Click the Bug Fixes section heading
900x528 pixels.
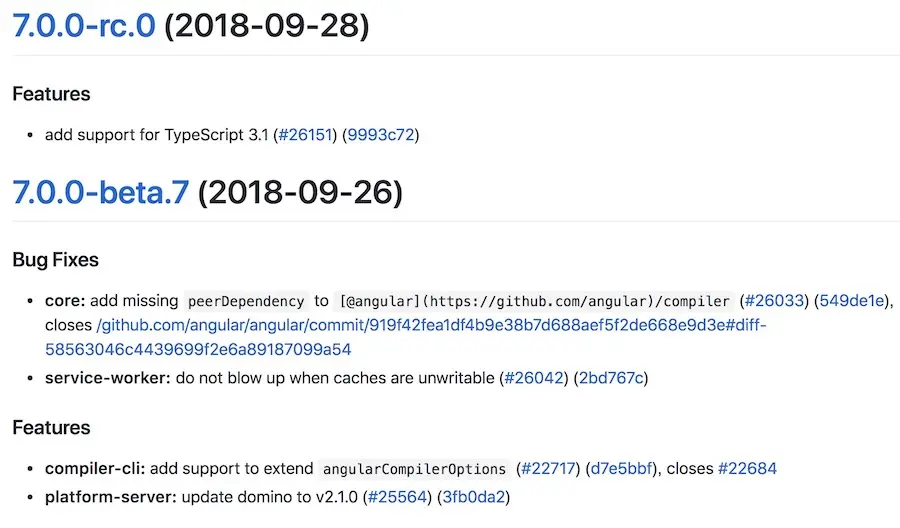(56, 260)
